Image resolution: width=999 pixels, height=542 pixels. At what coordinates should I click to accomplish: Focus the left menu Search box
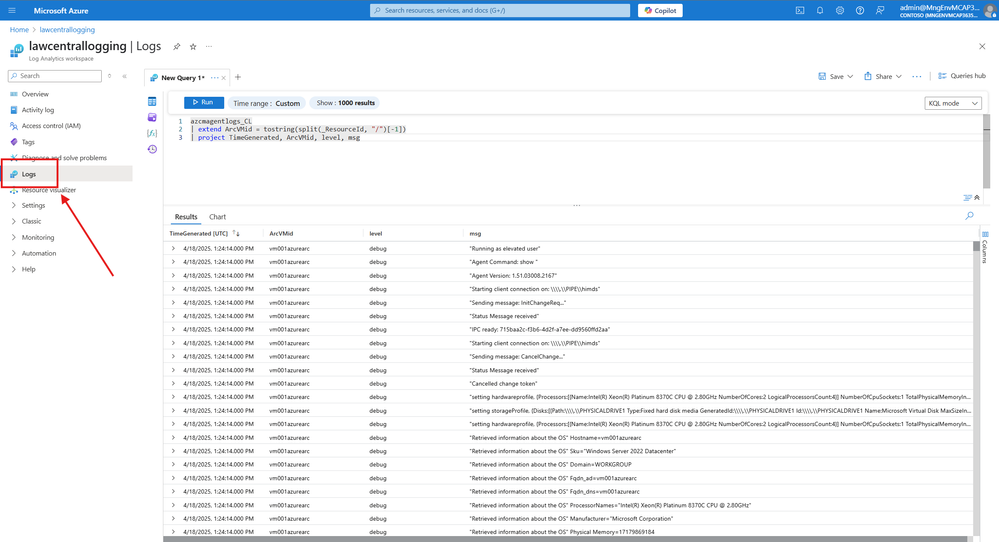pos(55,76)
